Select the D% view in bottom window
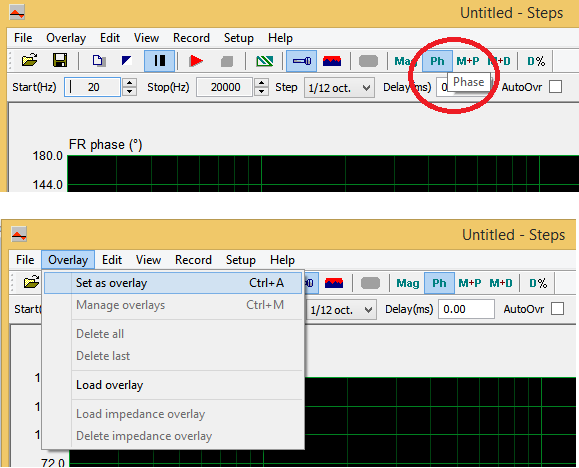Image resolution: width=579 pixels, height=468 pixels. [x=538, y=283]
